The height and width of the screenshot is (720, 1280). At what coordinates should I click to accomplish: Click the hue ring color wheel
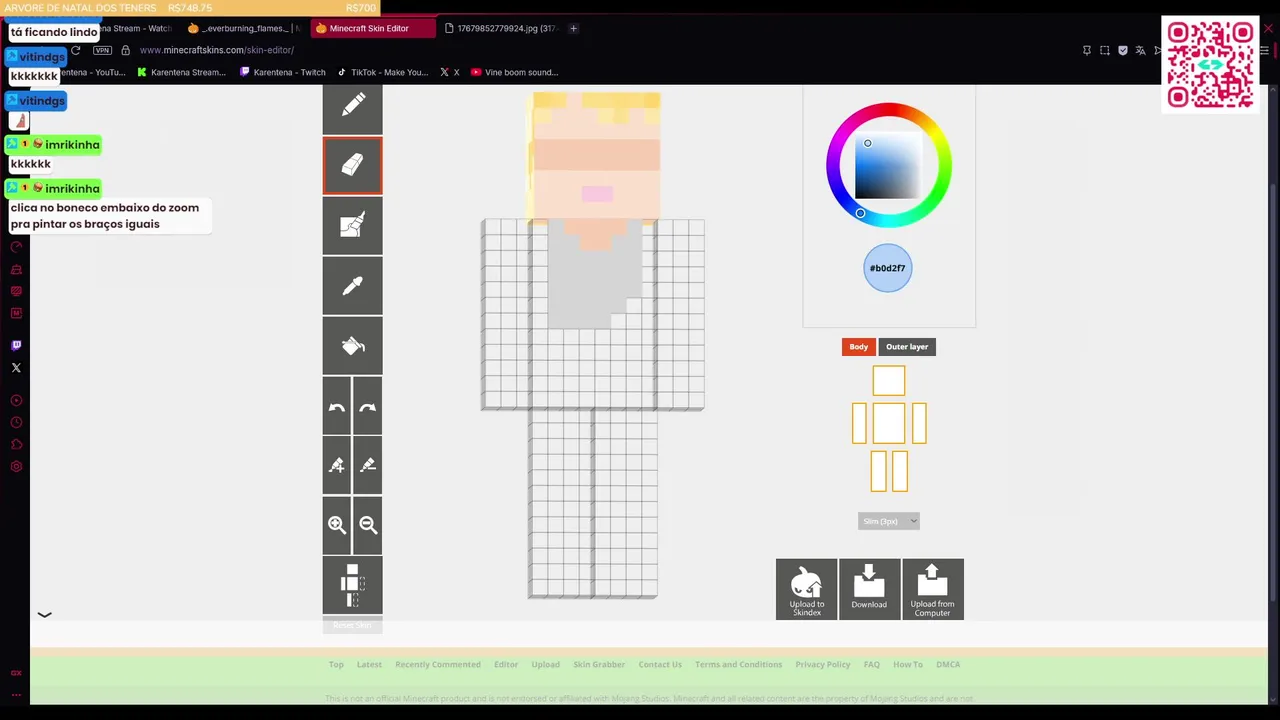tap(889, 110)
